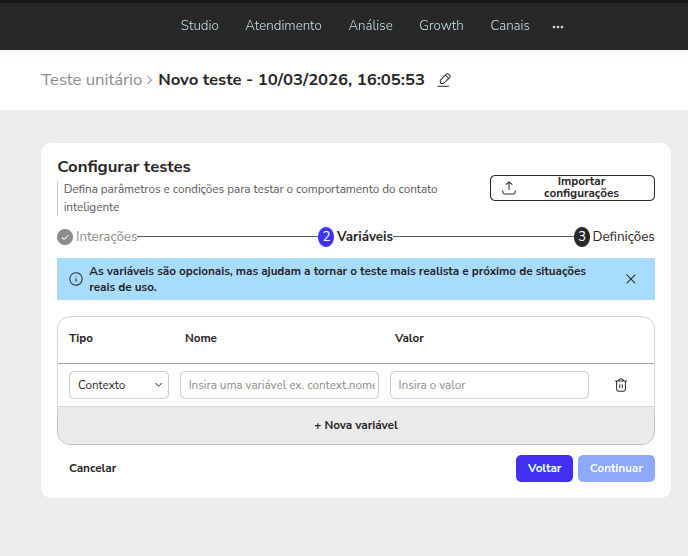Open the Studio menu
This screenshot has width=688, height=556.
tap(199, 25)
